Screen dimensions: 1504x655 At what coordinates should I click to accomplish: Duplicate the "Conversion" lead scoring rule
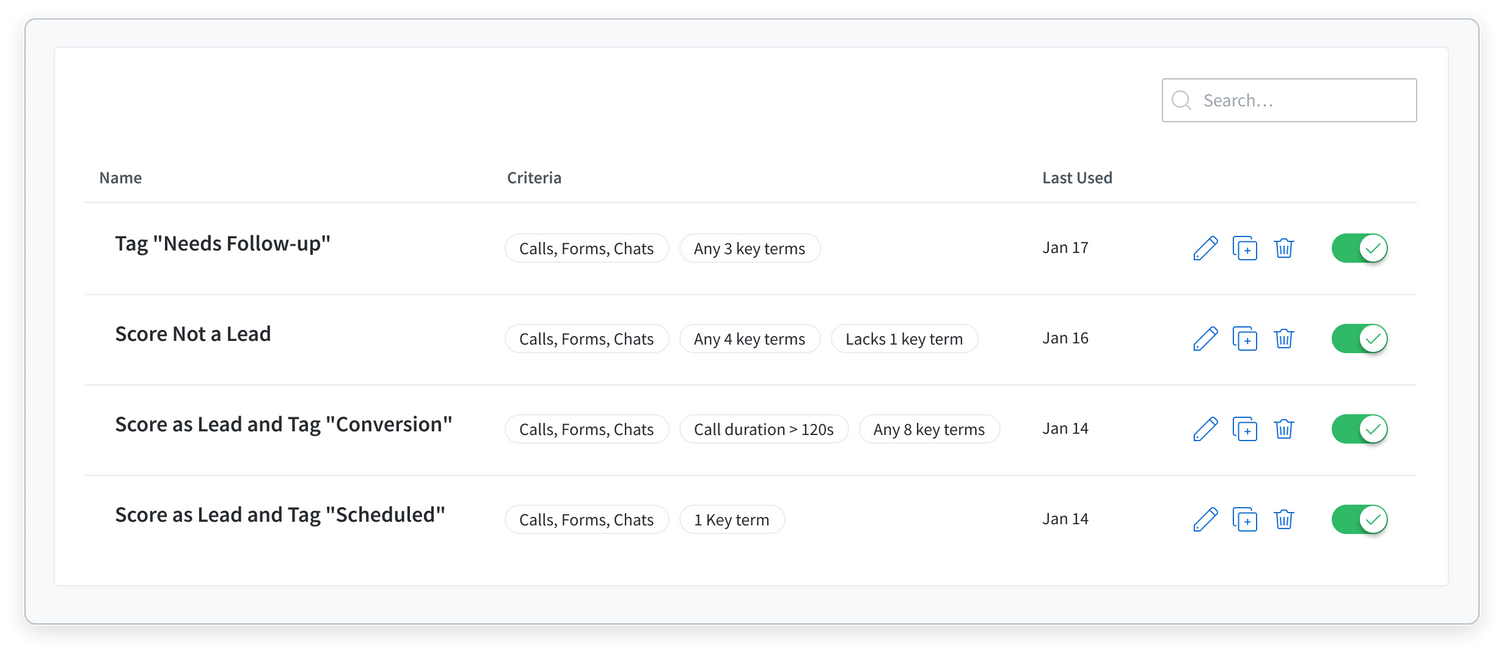(x=1244, y=429)
